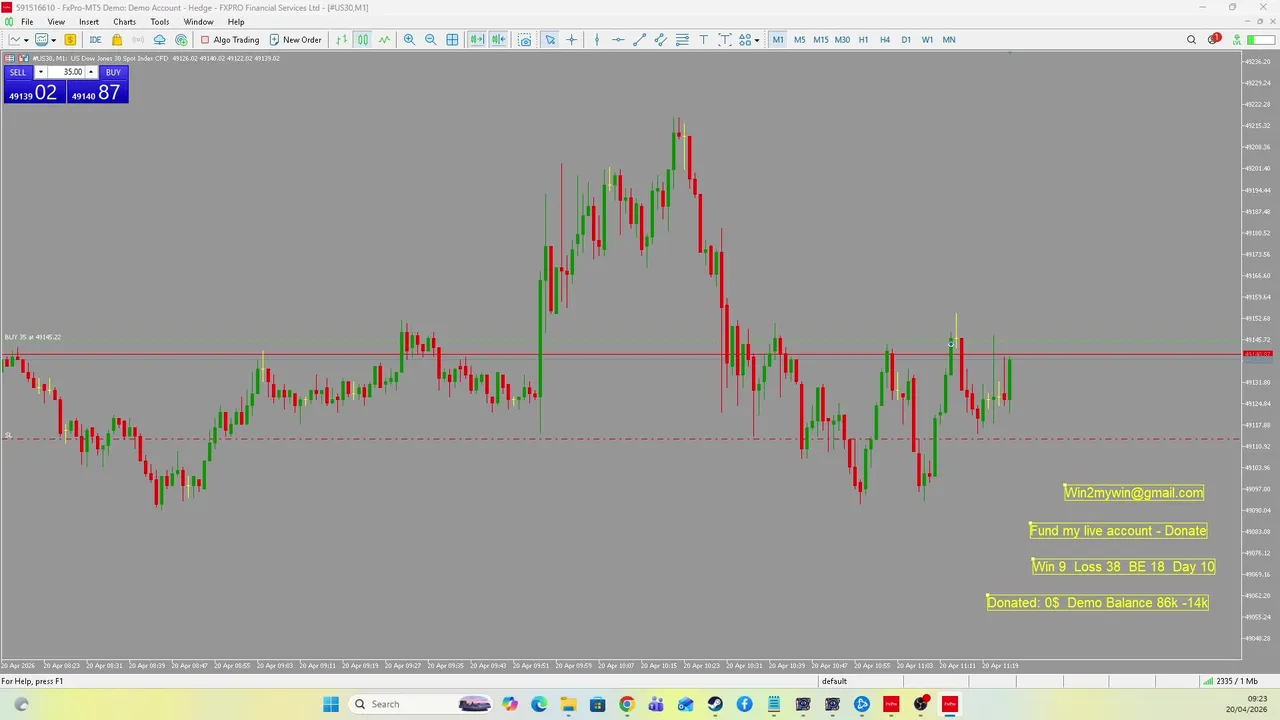Draw Fibonacci retracement lines
1280x720 pixels.
[x=682, y=40]
